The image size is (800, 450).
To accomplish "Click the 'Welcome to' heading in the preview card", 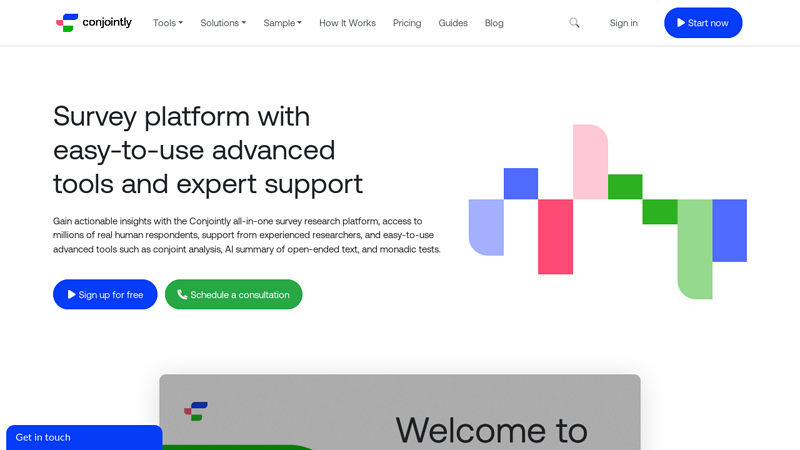I will 491,430.
